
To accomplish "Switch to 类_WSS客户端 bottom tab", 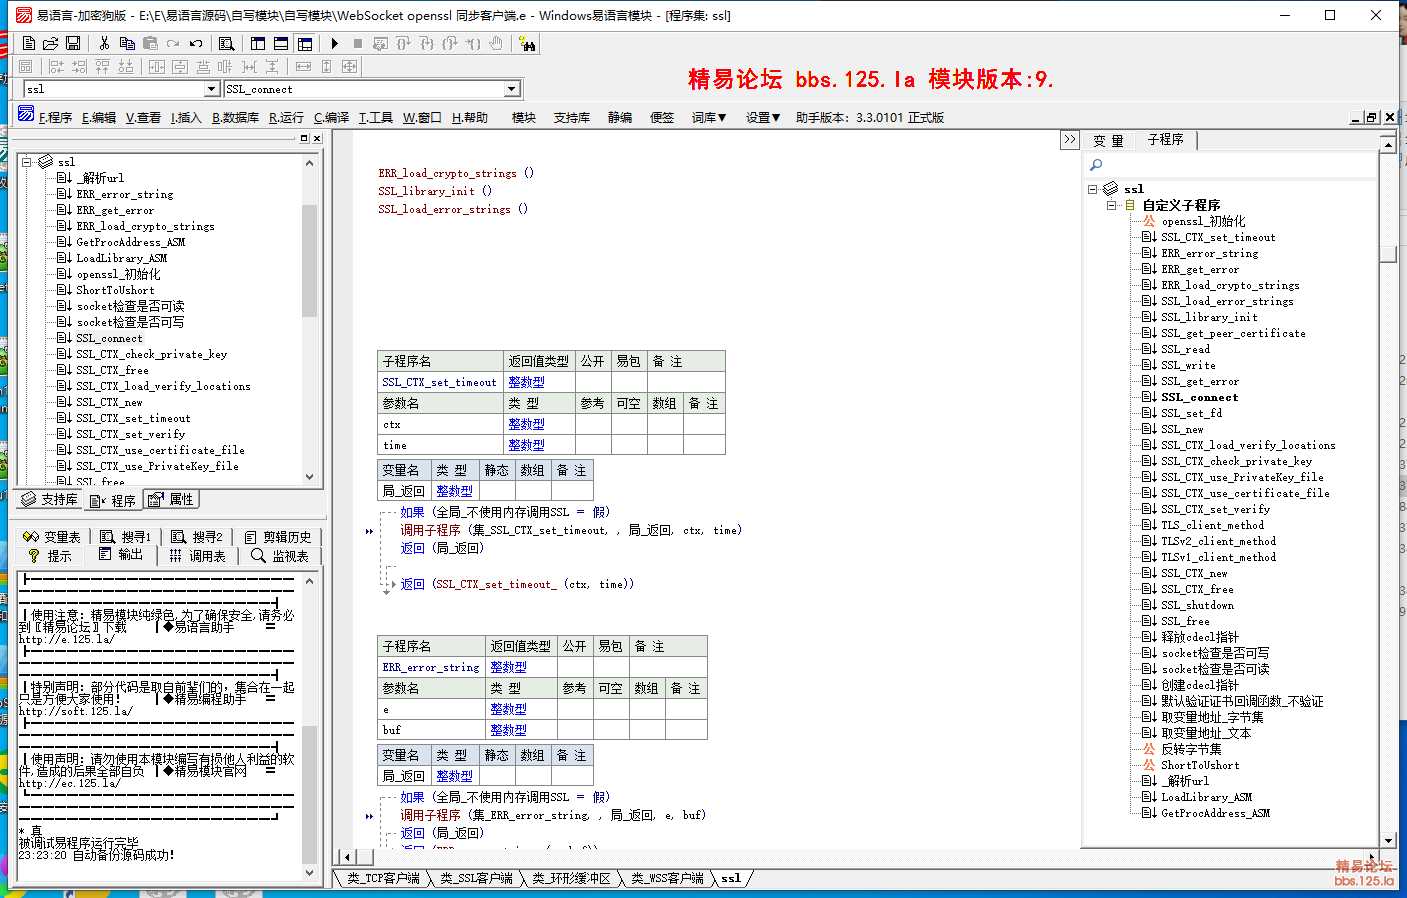I will coord(667,878).
